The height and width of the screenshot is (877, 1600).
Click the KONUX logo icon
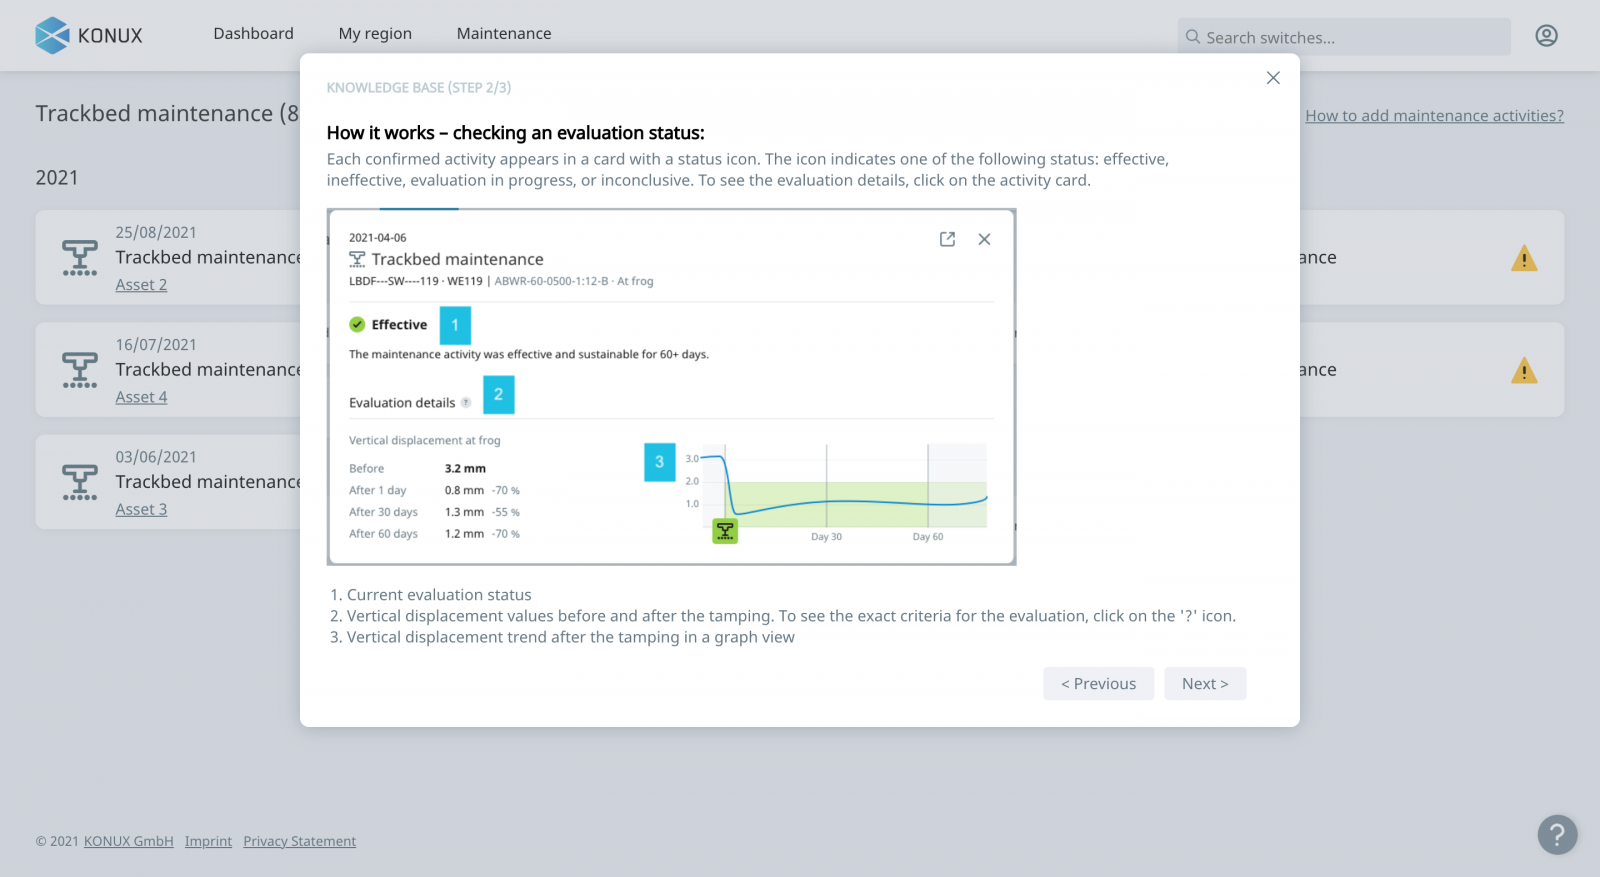pyautogui.click(x=52, y=35)
